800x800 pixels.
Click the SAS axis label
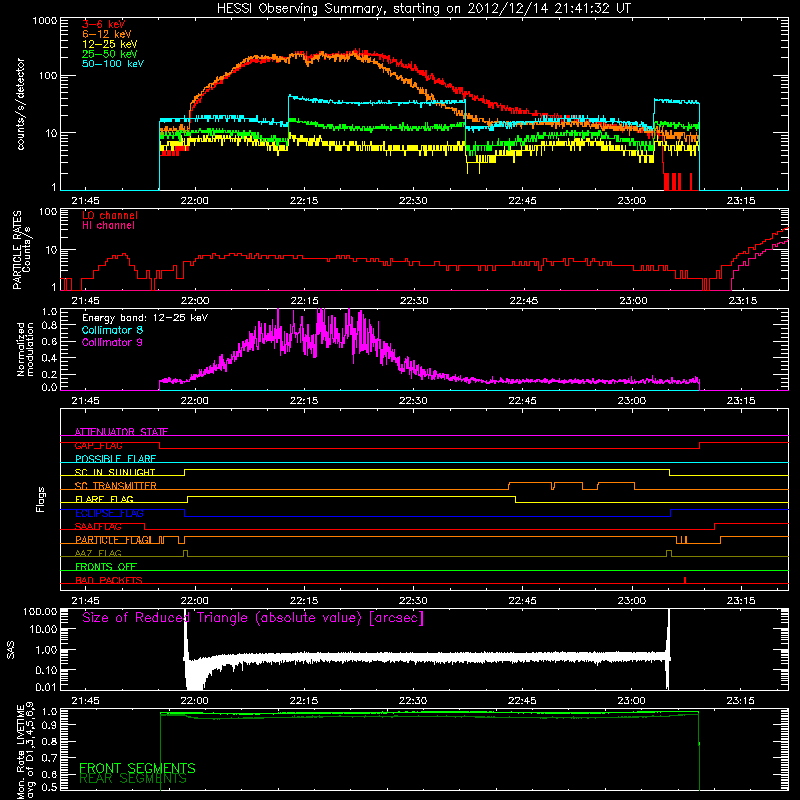11,650
